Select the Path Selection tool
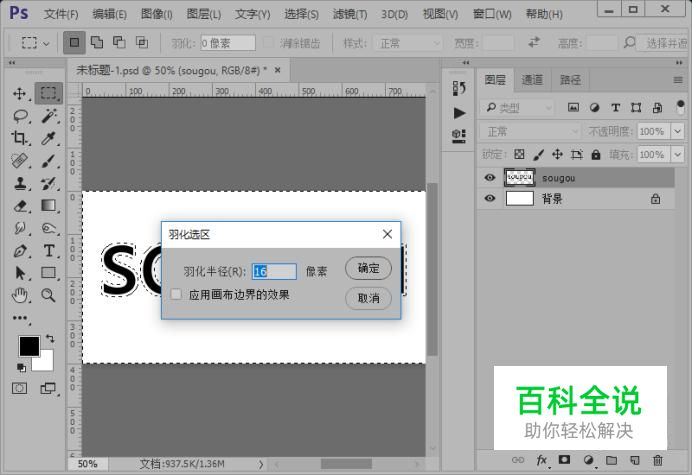The height and width of the screenshot is (475, 692). coord(20,273)
